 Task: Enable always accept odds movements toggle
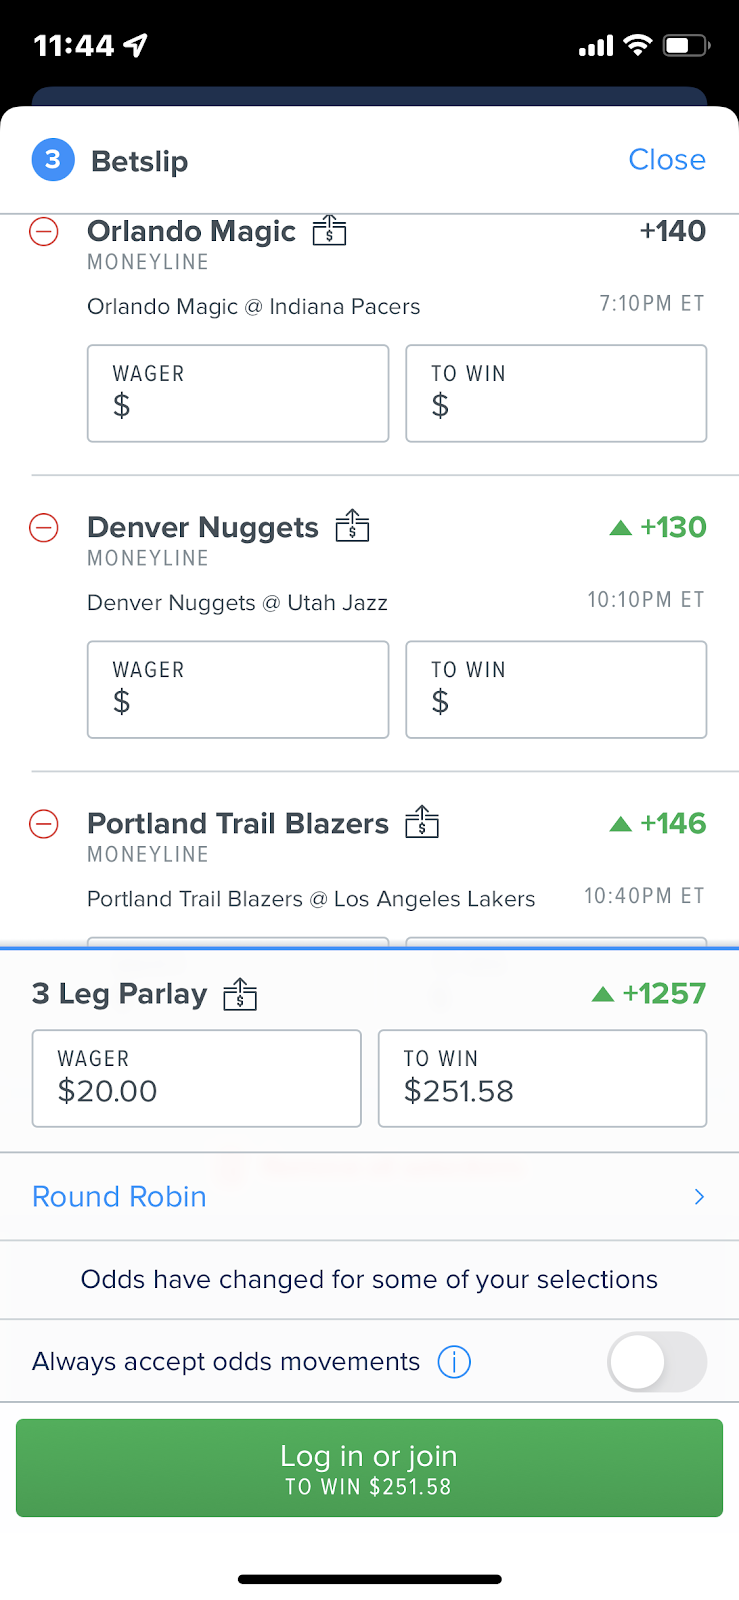point(656,1362)
